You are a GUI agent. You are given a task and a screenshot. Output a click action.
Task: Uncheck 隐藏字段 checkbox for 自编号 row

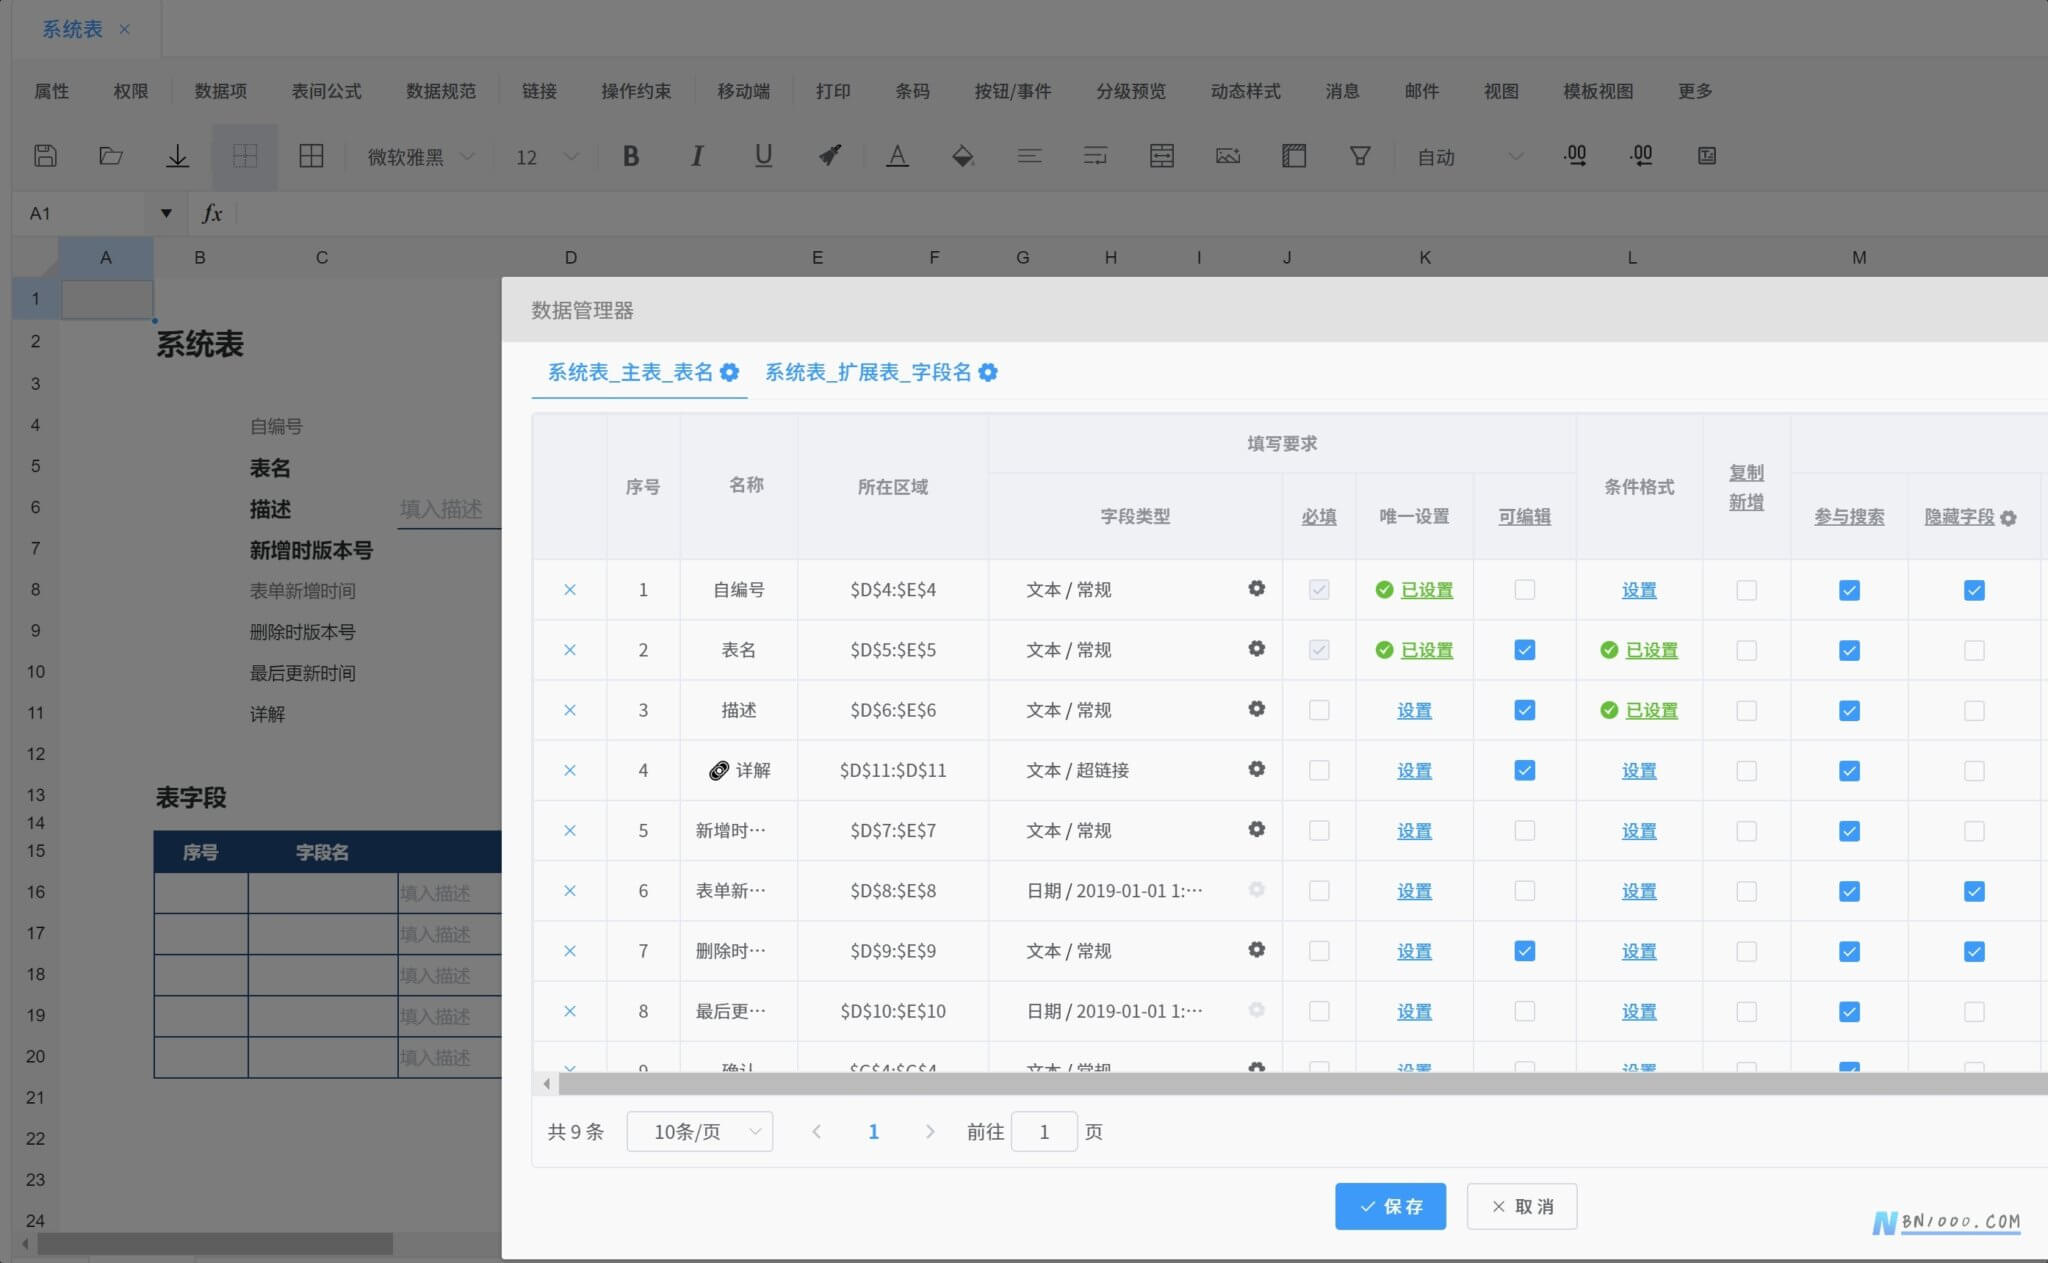click(1974, 590)
